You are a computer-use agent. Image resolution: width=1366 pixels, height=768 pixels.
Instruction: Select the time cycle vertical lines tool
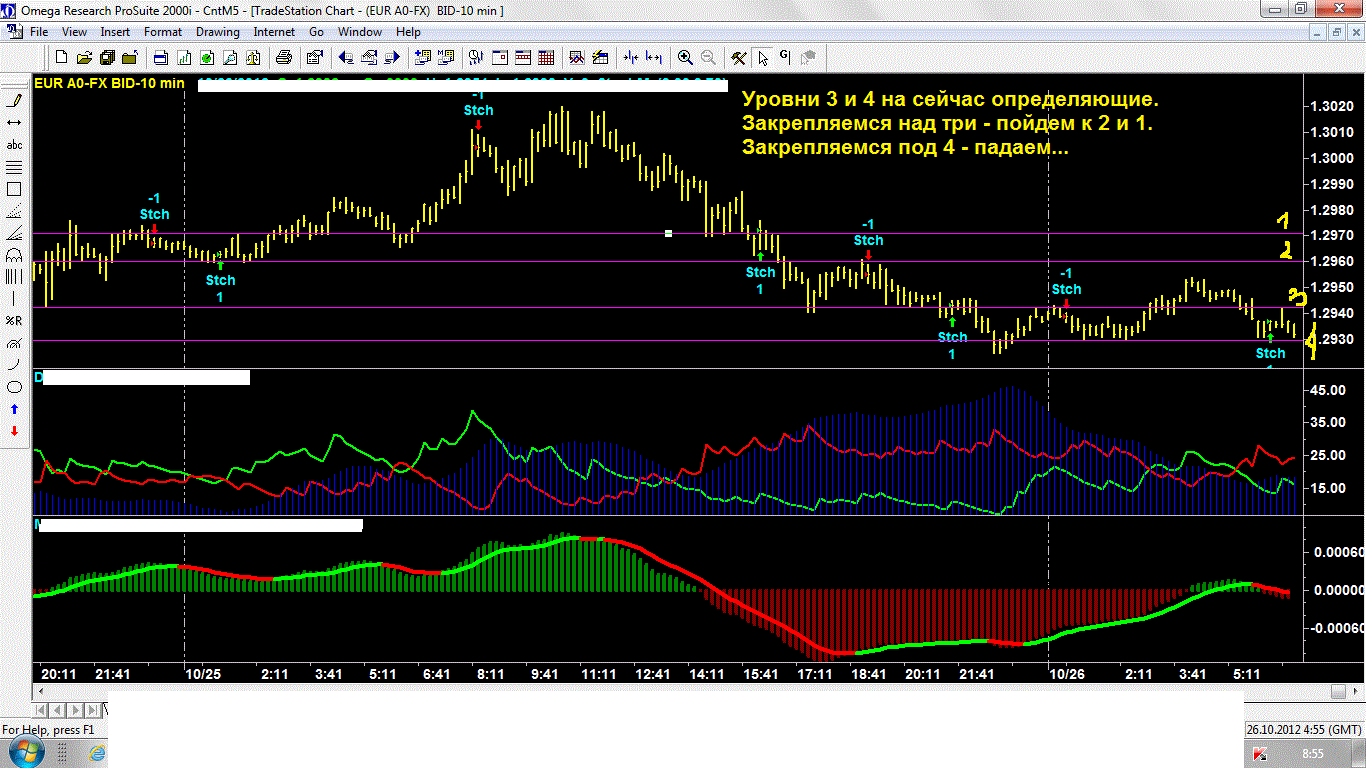(14, 276)
